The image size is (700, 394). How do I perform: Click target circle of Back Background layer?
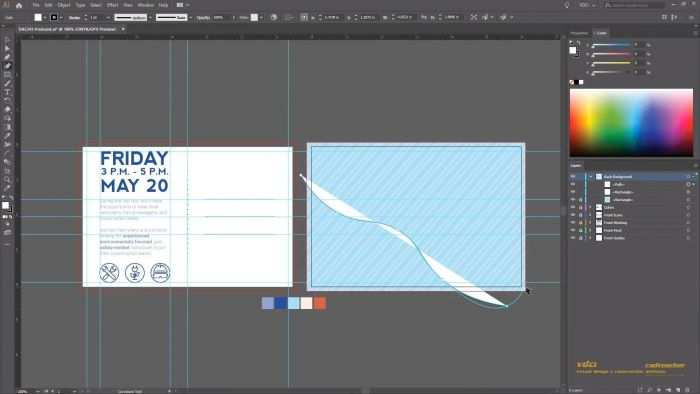(x=688, y=177)
